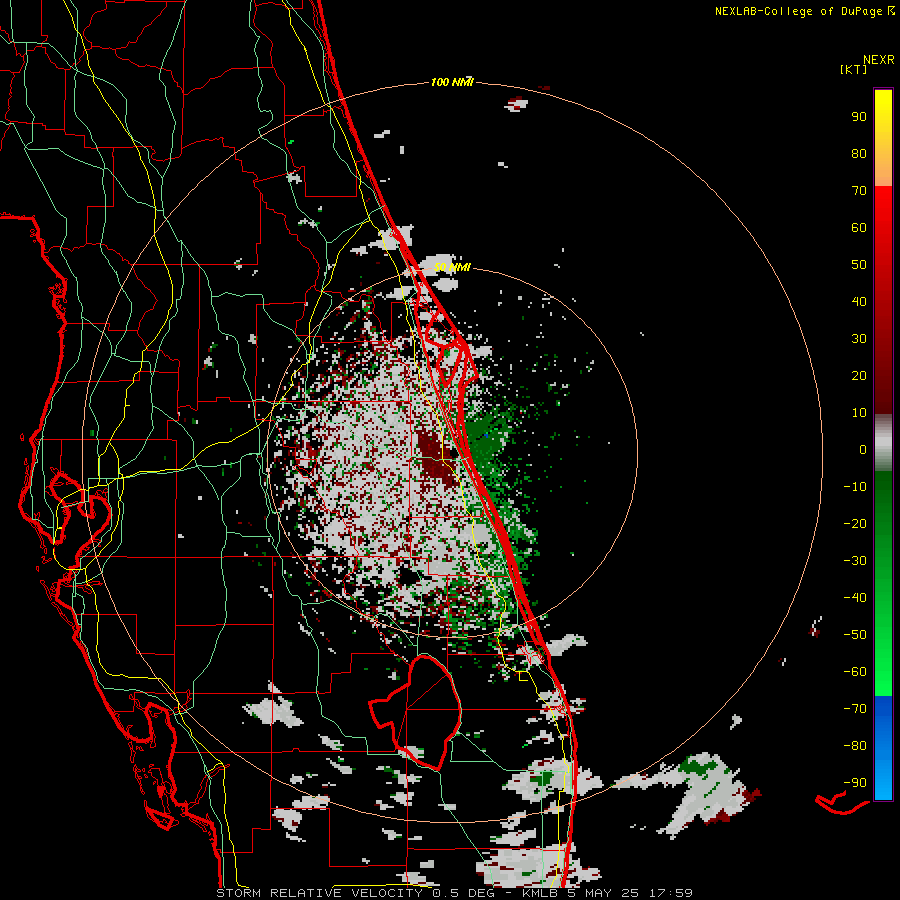Click the NEXR label above color scale
The width and height of the screenshot is (900, 900).
coord(879,60)
